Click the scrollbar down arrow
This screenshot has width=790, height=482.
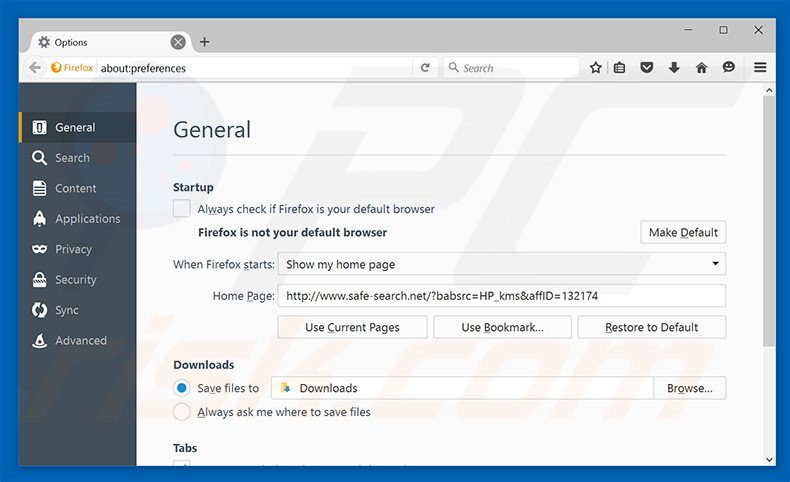pyautogui.click(x=769, y=459)
